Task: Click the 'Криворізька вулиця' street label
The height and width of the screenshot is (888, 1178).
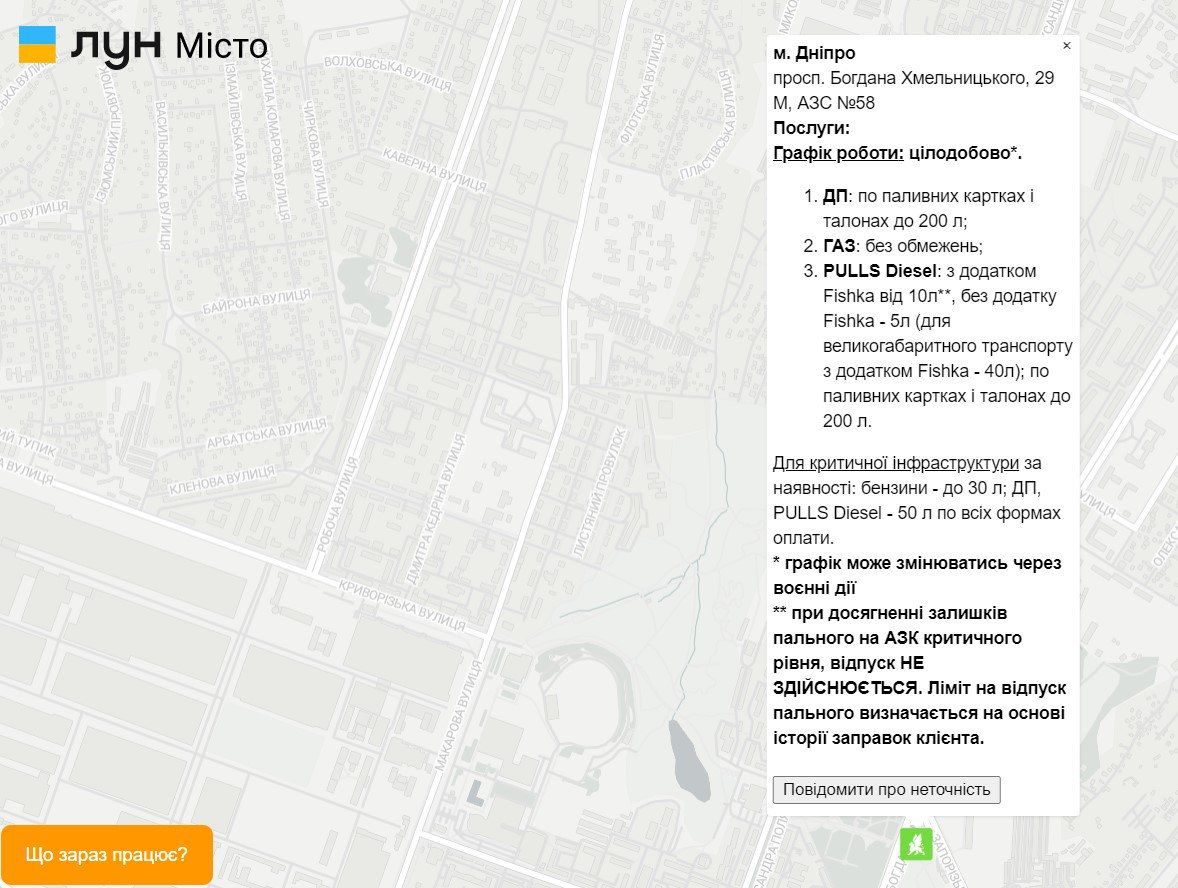Action: tap(401, 599)
